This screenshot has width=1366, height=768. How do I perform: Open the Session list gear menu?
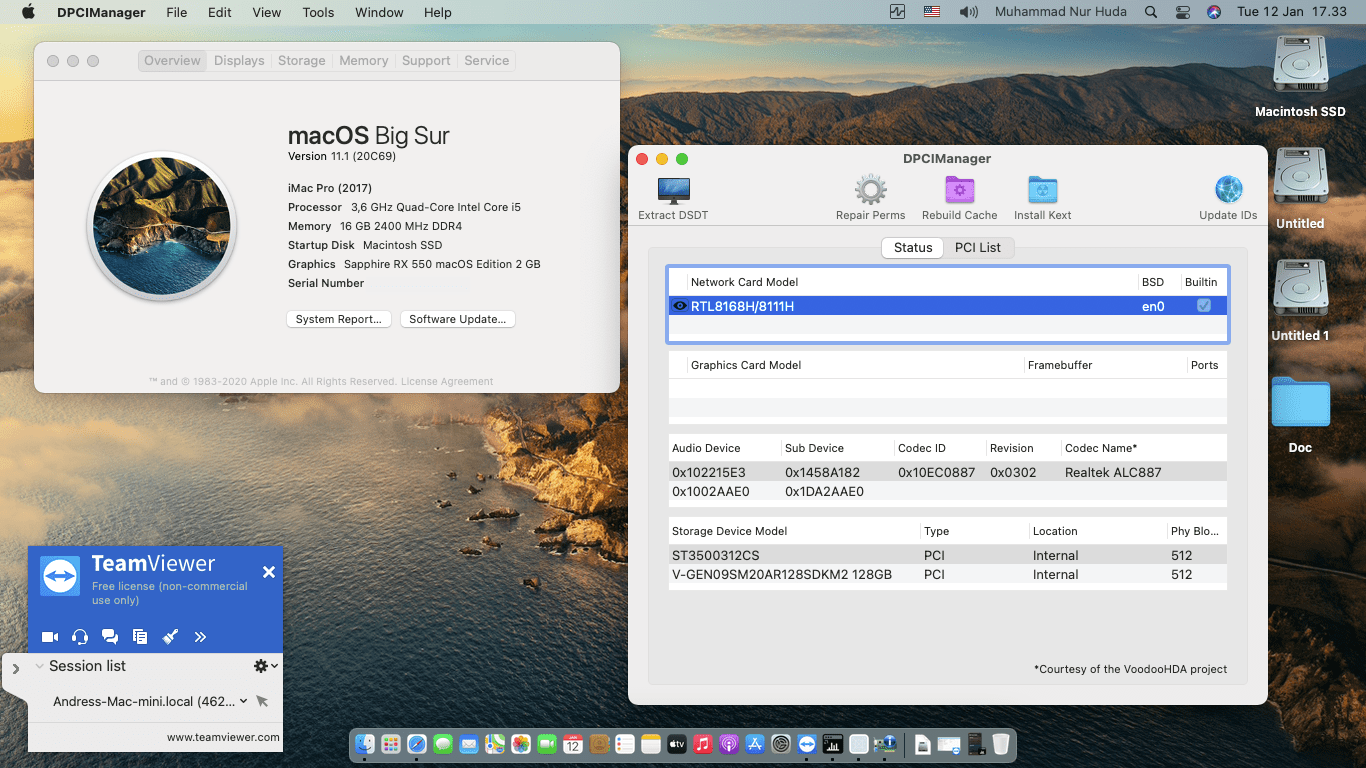[x=262, y=665]
